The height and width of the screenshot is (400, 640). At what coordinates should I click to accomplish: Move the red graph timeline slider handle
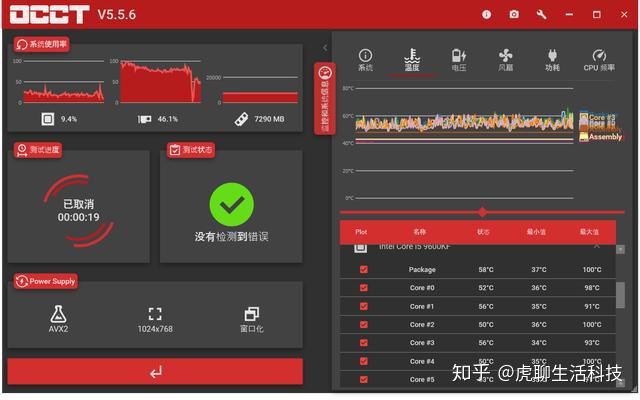[x=482, y=212]
